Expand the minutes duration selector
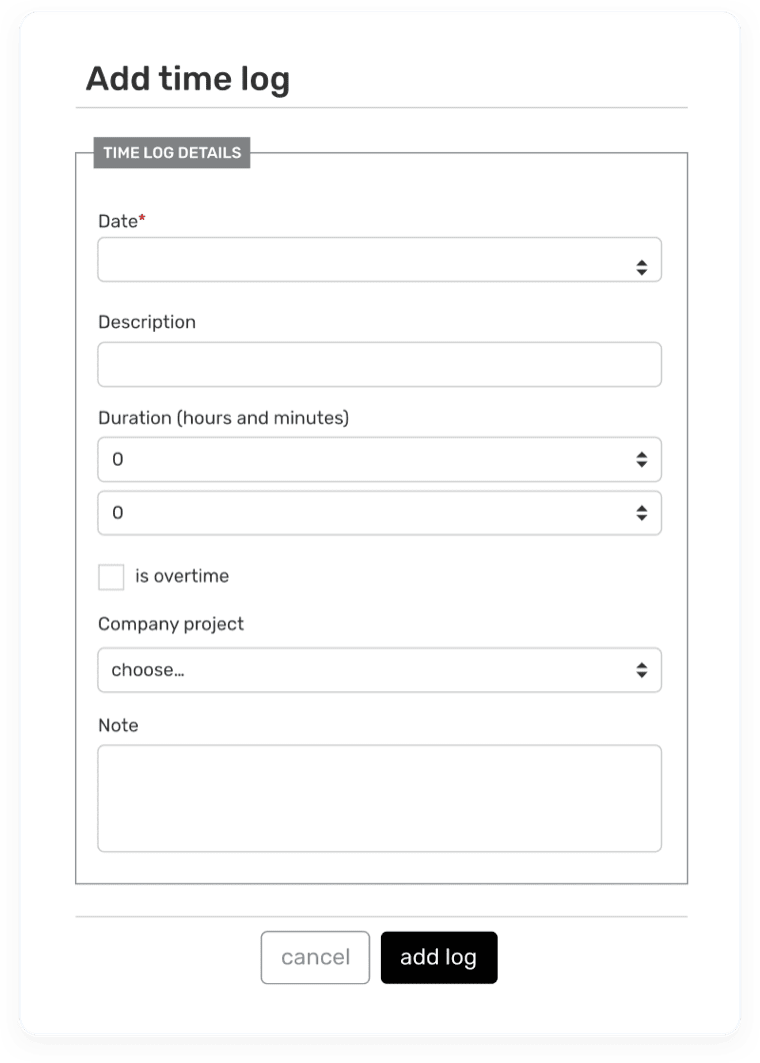Image resolution: width=760 pixels, height=1063 pixels. point(380,512)
